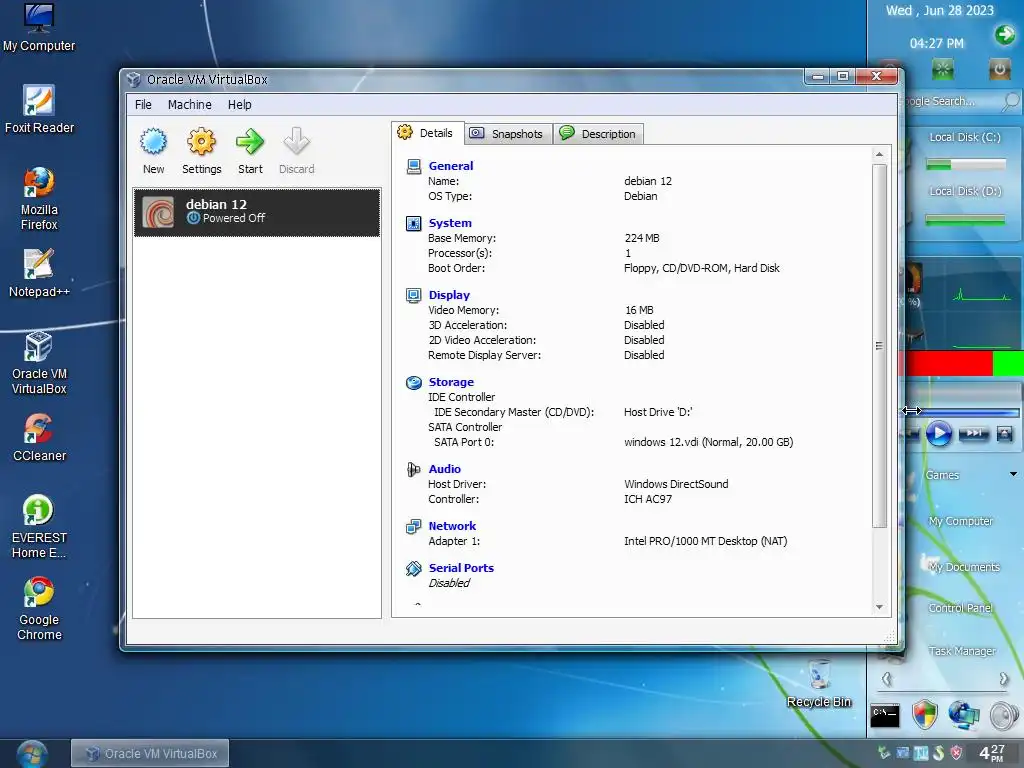Viewport: 1024px width, 768px height.
Task: Click the Foxit Reader desktop icon
Action: (x=39, y=109)
